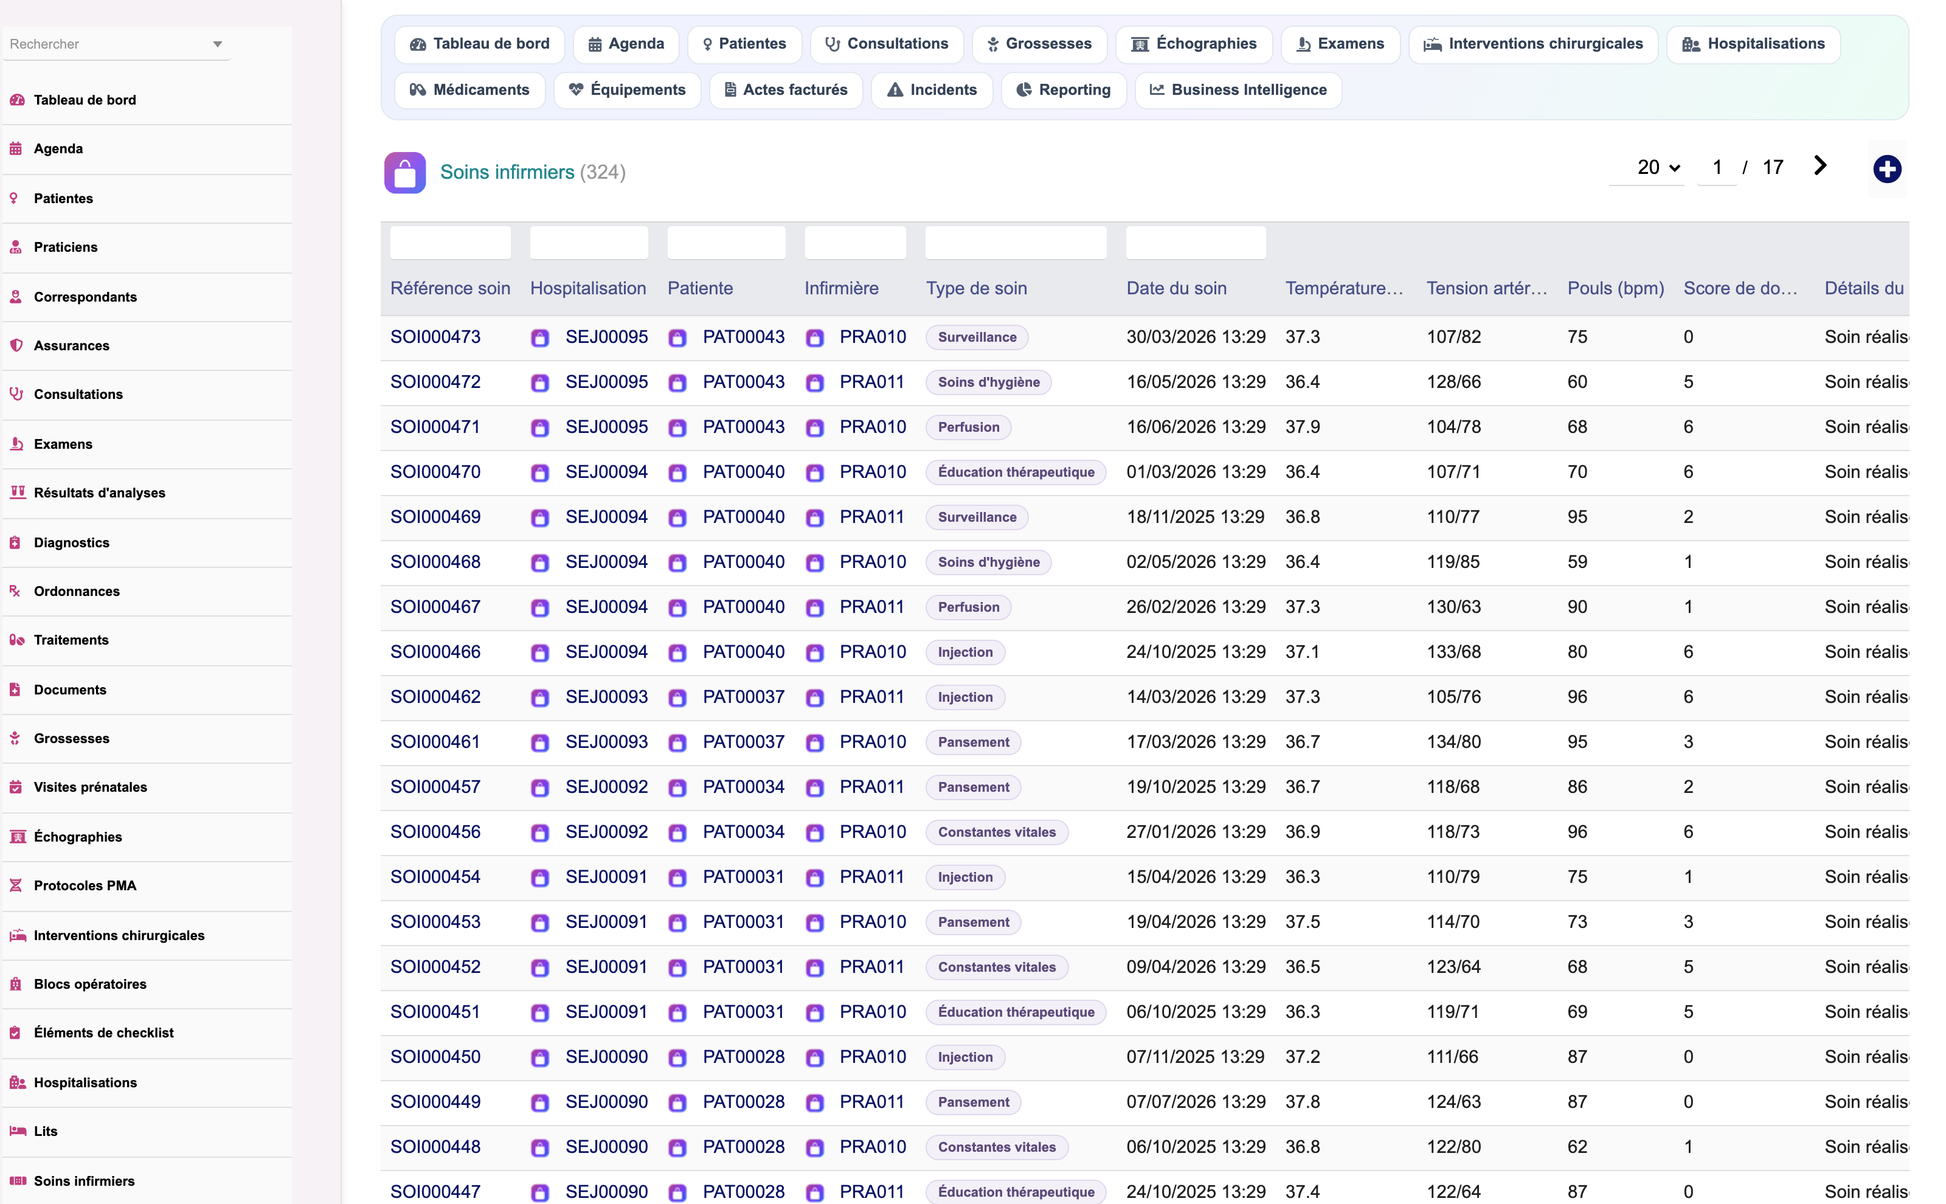The image size is (1946, 1204).
Task: Click the Incidents warning icon in top bar
Action: pos(895,90)
